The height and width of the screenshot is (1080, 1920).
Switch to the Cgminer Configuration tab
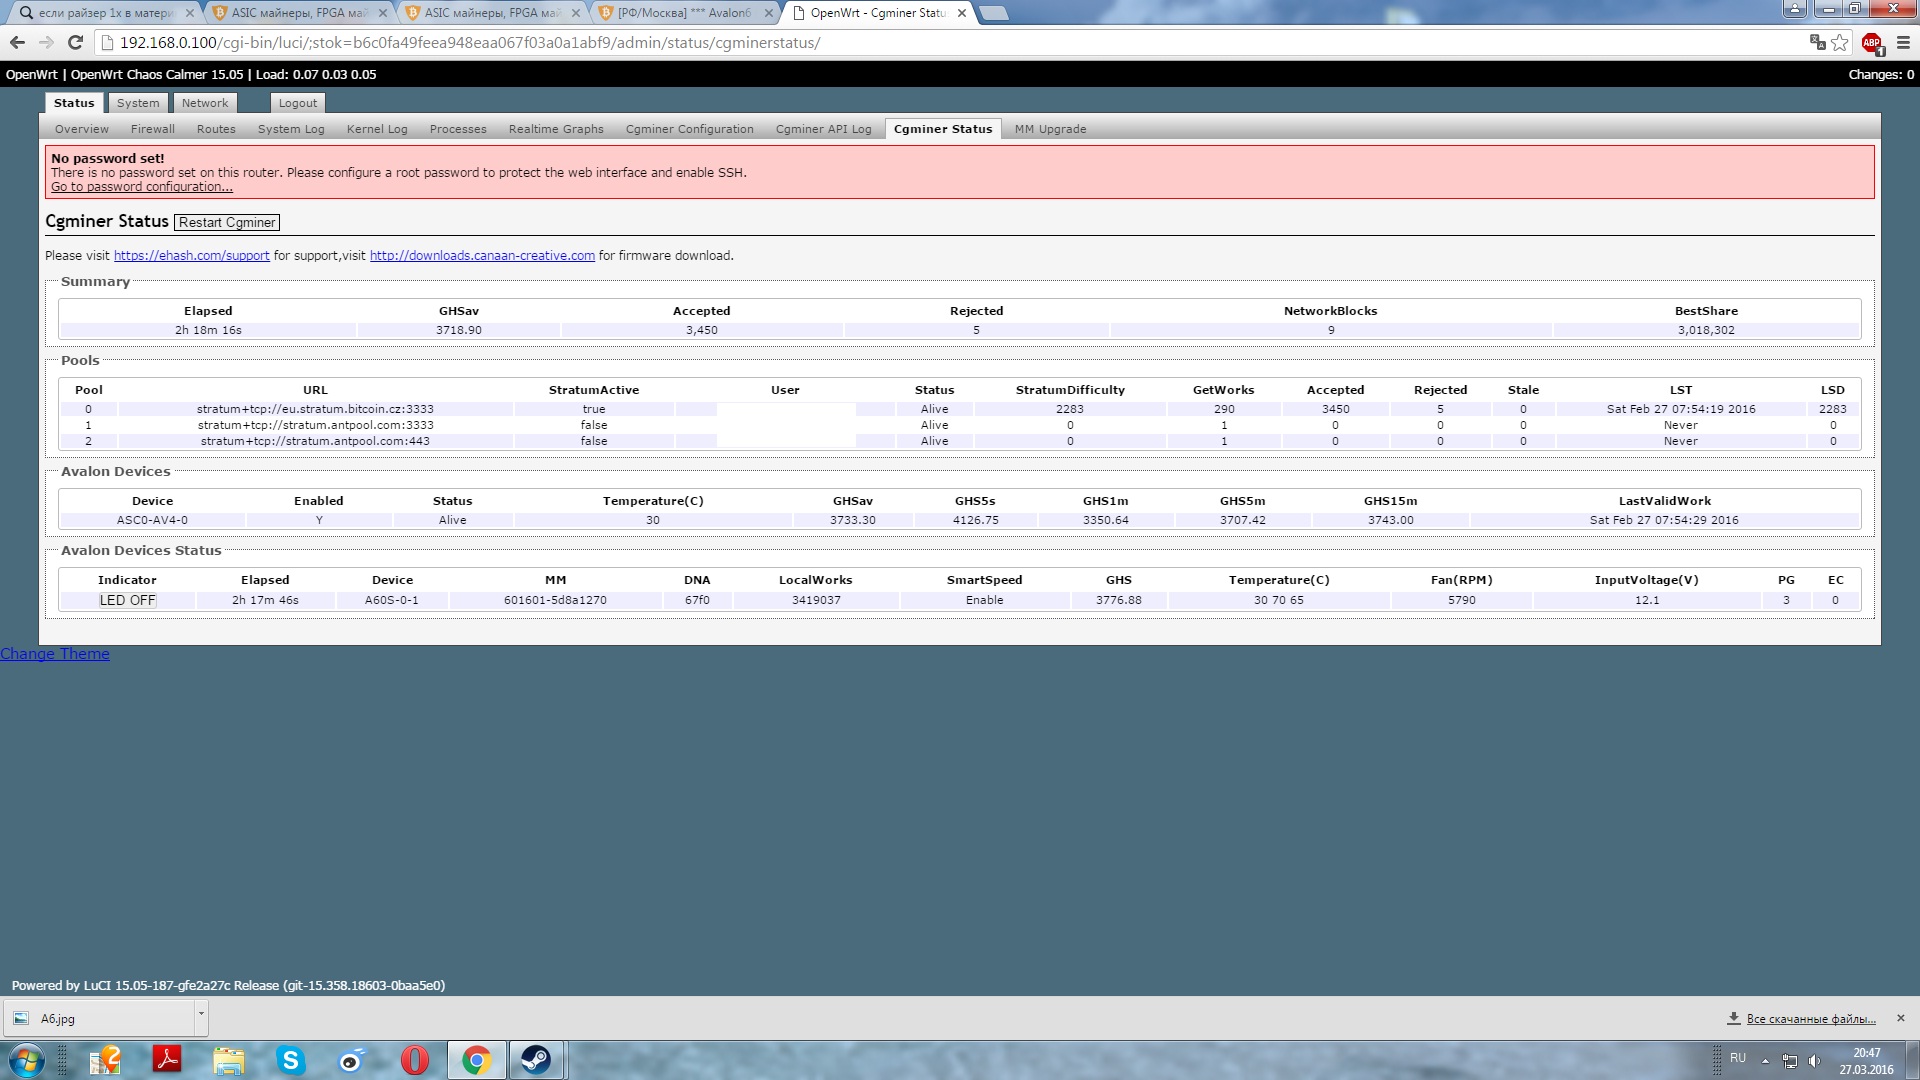pos(689,129)
